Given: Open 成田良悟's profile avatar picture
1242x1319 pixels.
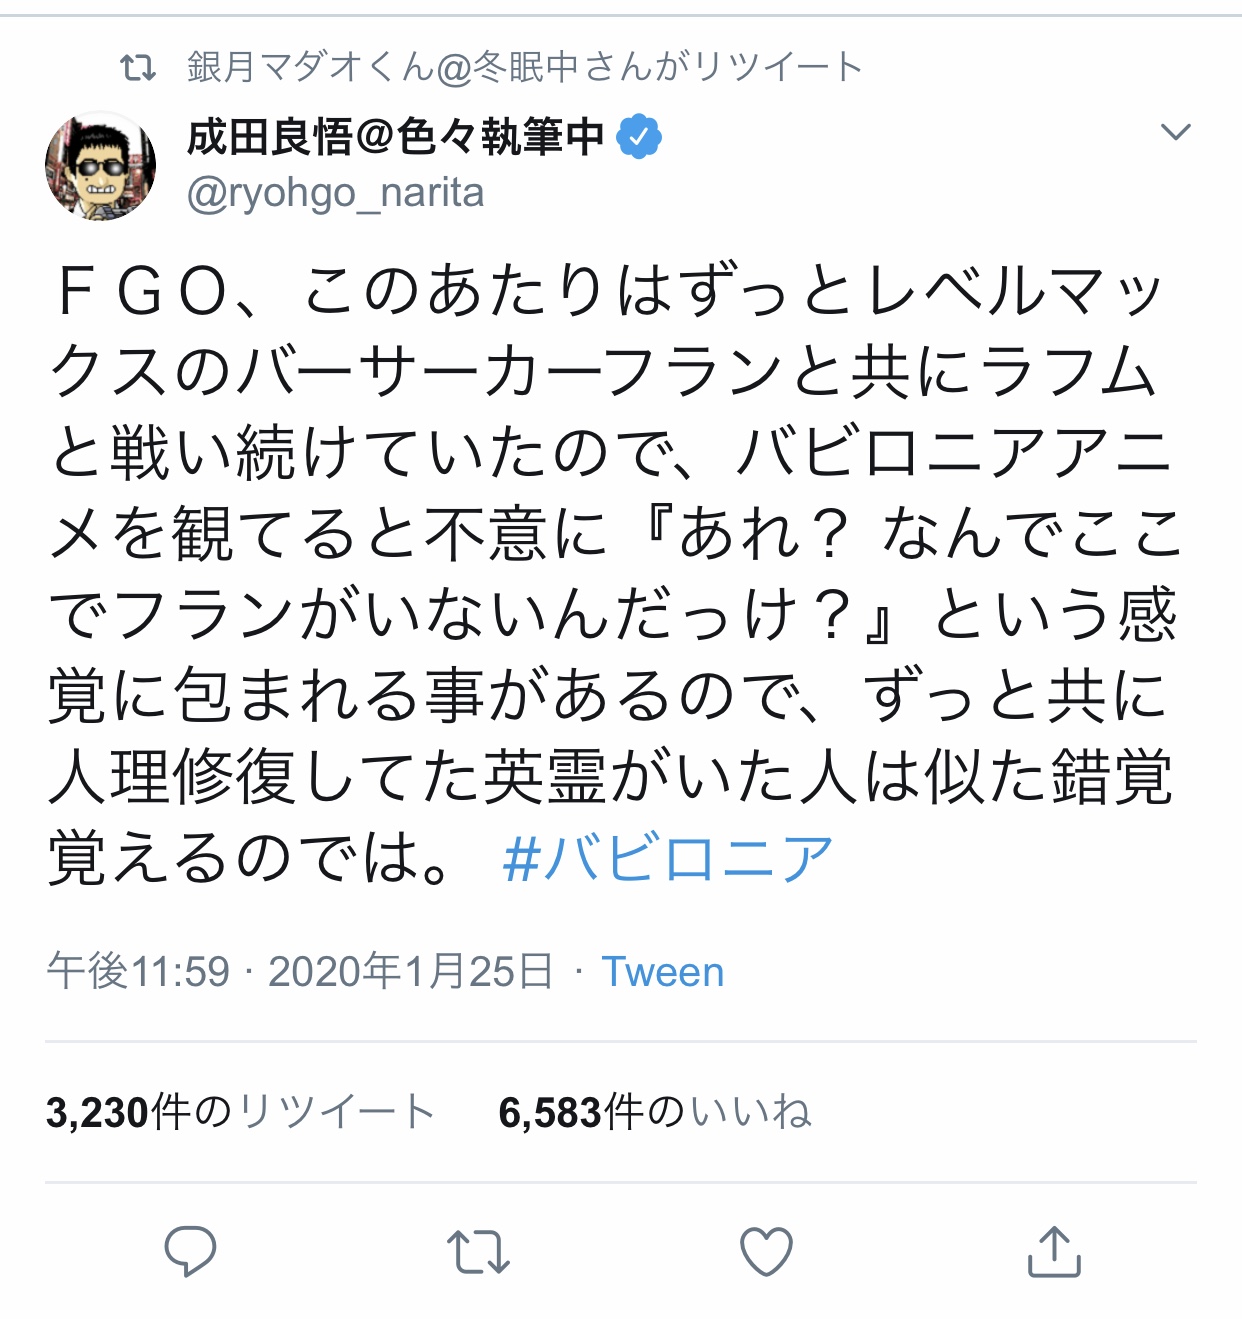Looking at the screenshot, I should pos(101,166).
